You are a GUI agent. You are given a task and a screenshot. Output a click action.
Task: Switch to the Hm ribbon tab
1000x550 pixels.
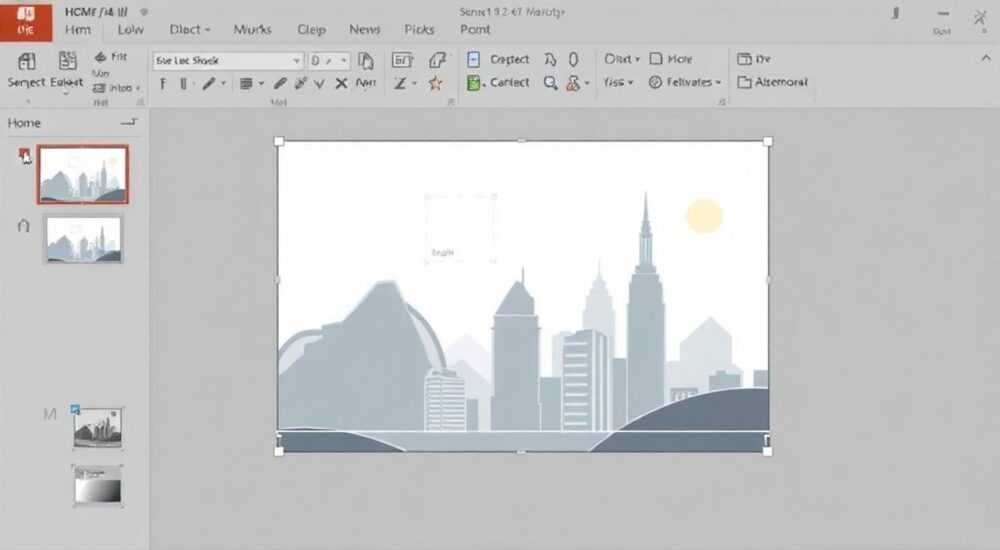click(78, 29)
